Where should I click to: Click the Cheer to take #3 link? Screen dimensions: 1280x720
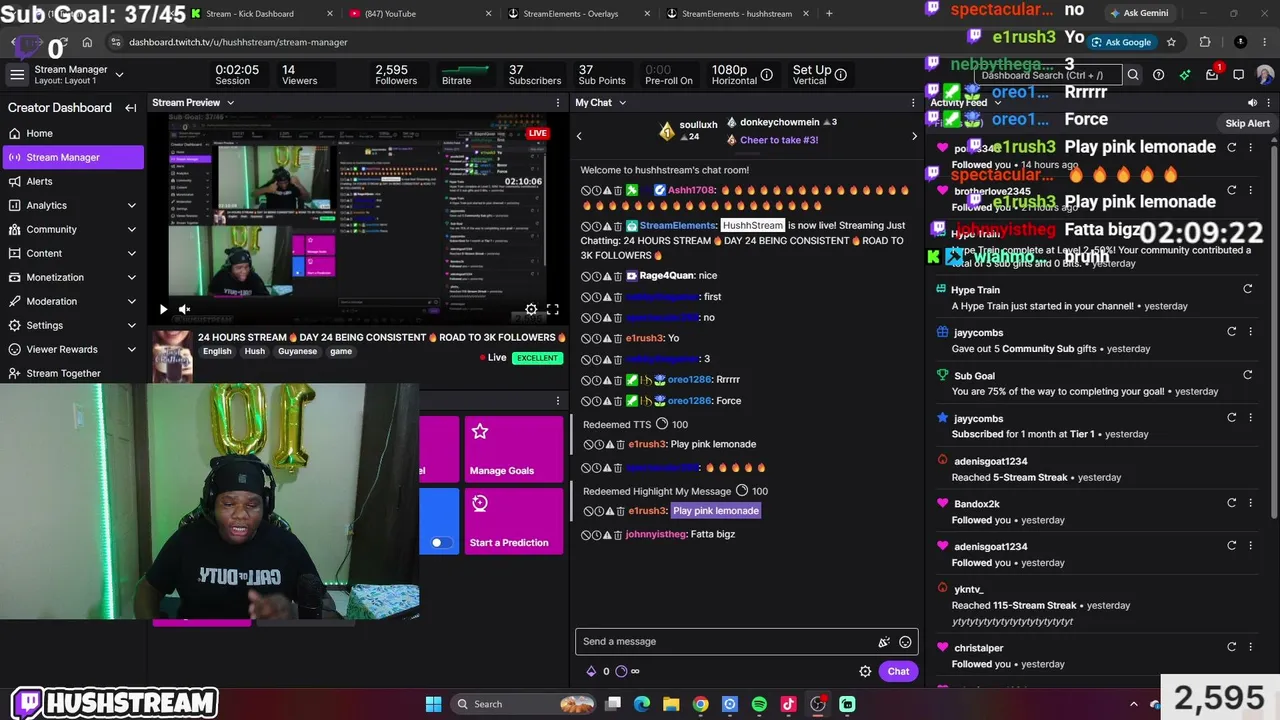tap(779, 140)
